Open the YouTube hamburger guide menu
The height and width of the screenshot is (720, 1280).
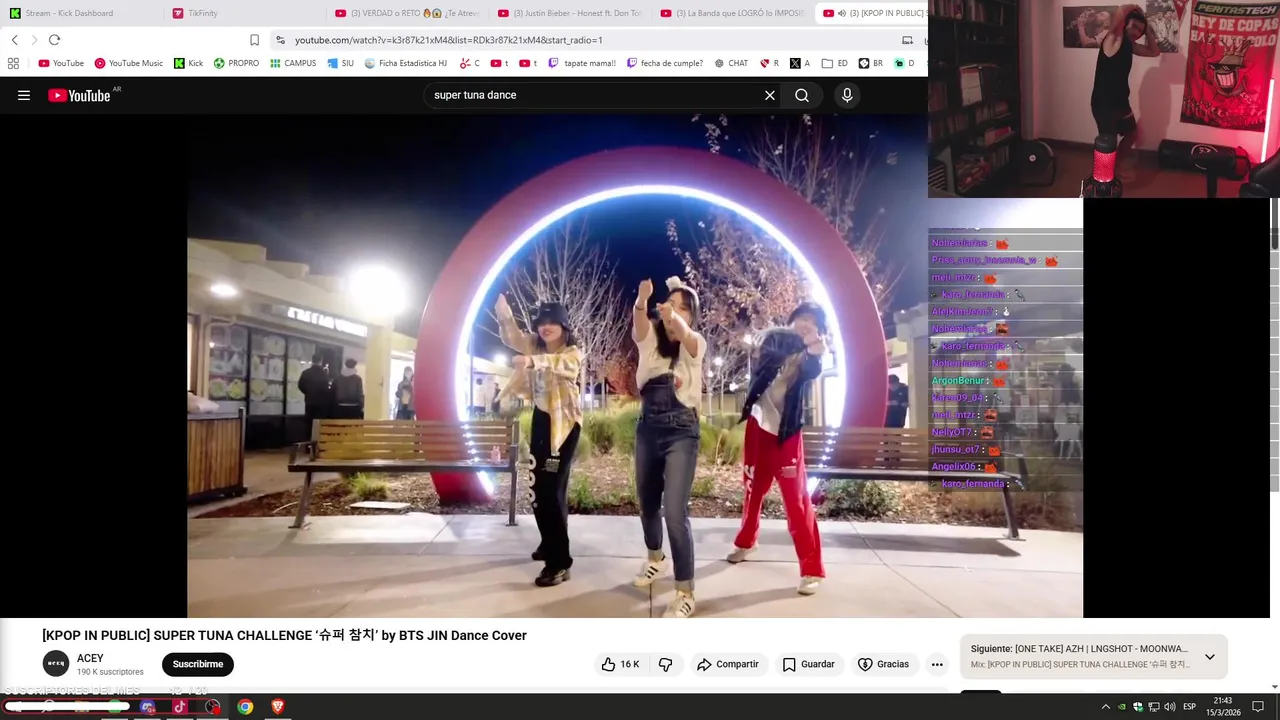tap(24, 95)
